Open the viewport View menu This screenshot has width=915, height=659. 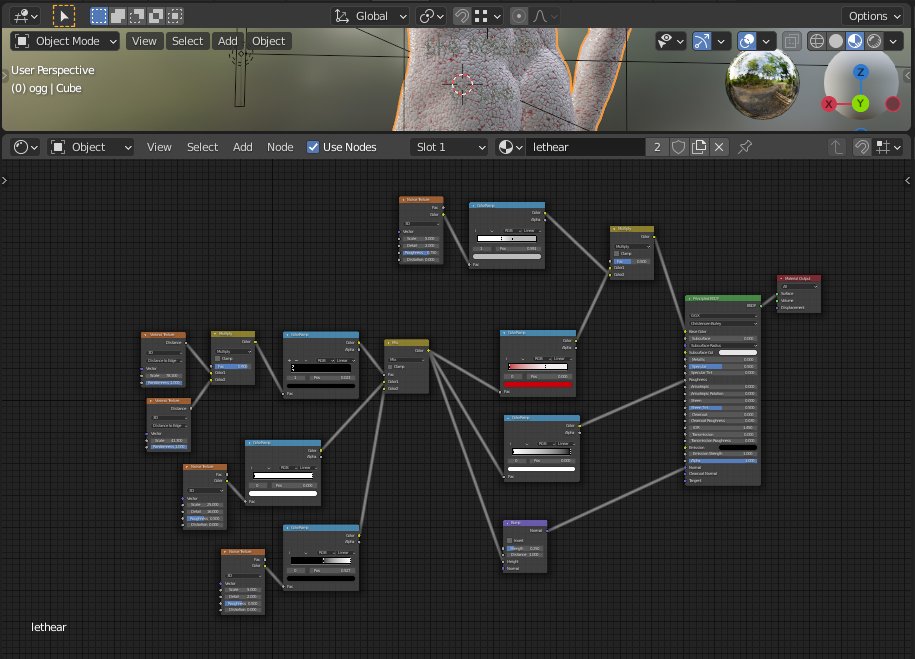coord(144,41)
